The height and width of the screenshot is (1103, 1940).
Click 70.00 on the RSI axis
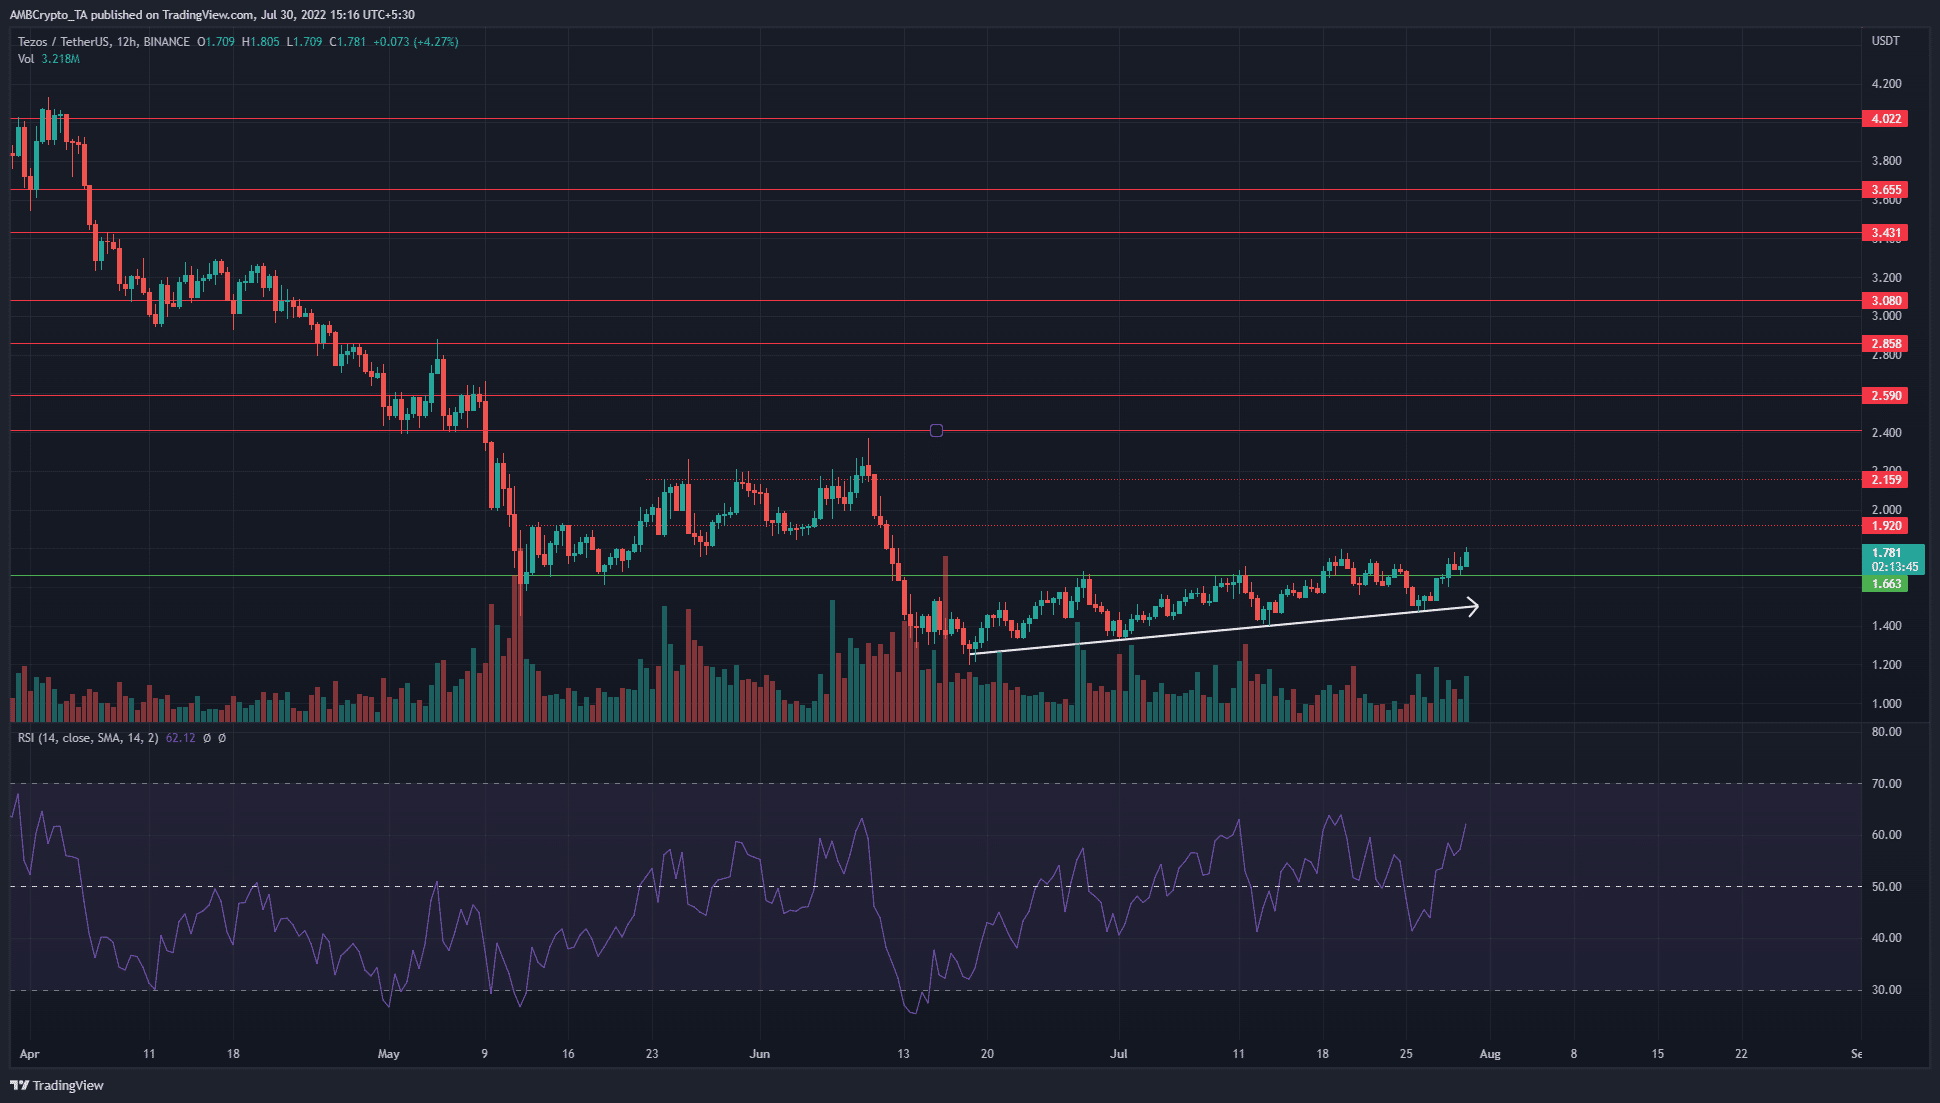click(x=1886, y=784)
